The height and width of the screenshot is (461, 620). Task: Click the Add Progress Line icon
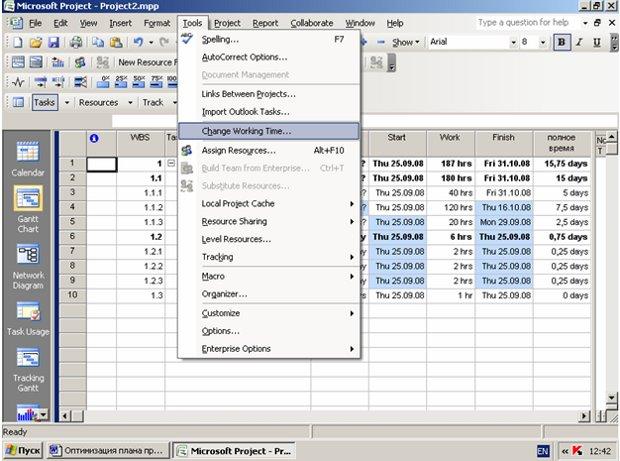click(x=80, y=82)
